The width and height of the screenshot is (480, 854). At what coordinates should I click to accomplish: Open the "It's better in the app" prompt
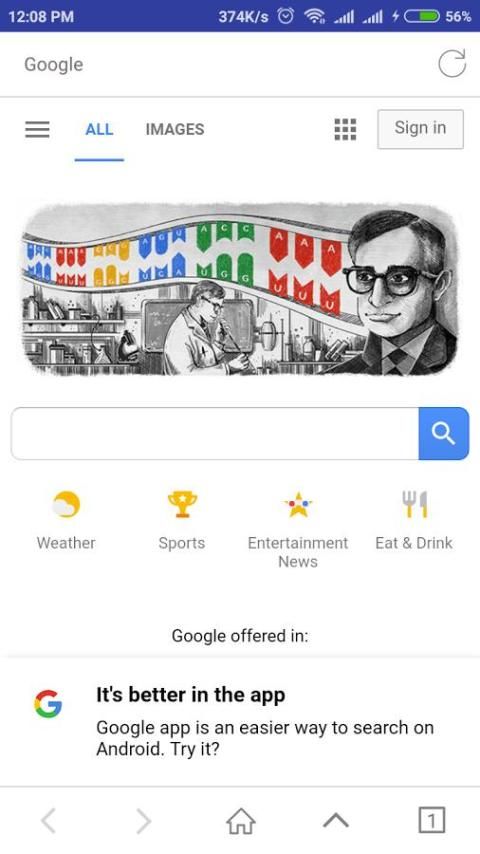click(x=240, y=722)
